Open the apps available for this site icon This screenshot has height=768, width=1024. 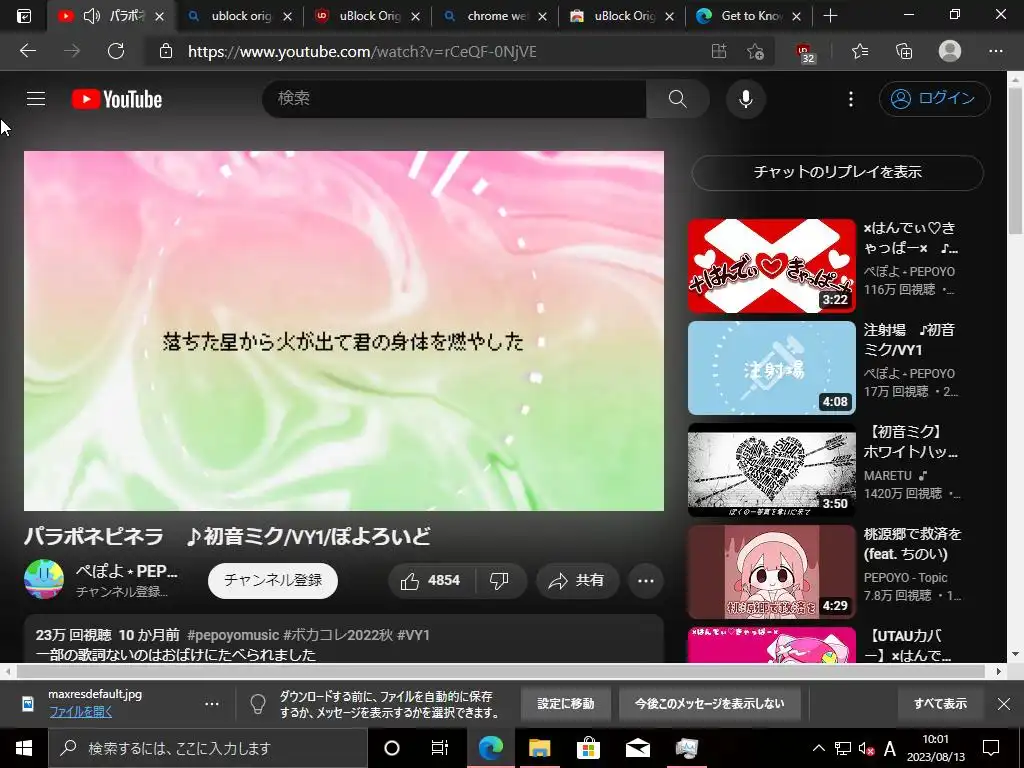(719, 51)
